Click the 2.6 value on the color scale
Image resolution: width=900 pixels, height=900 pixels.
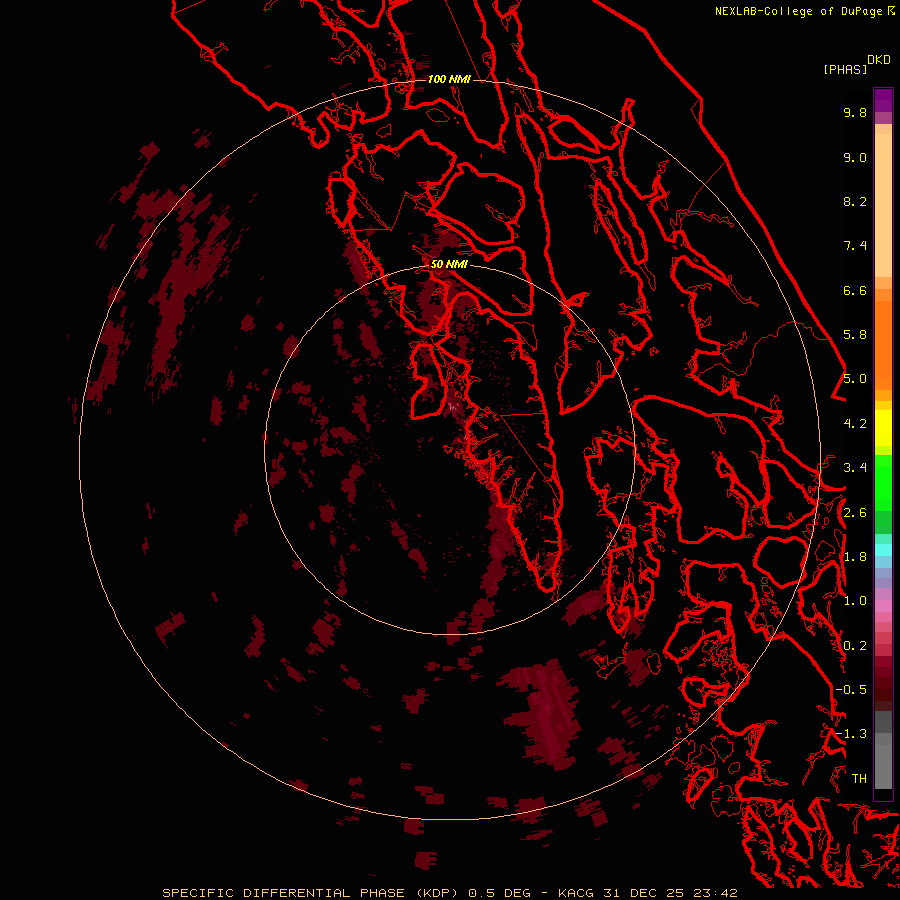[x=855, y=513]
